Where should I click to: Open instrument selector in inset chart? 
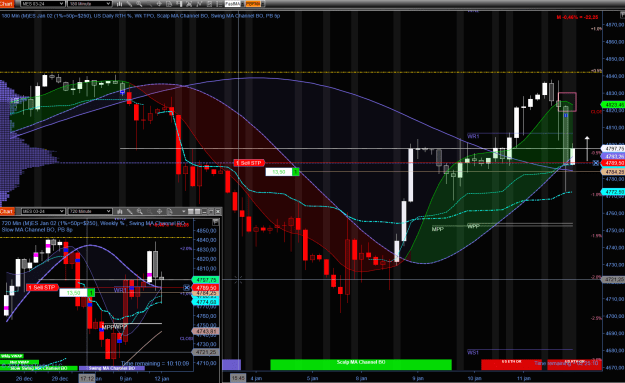click(43, 211)
